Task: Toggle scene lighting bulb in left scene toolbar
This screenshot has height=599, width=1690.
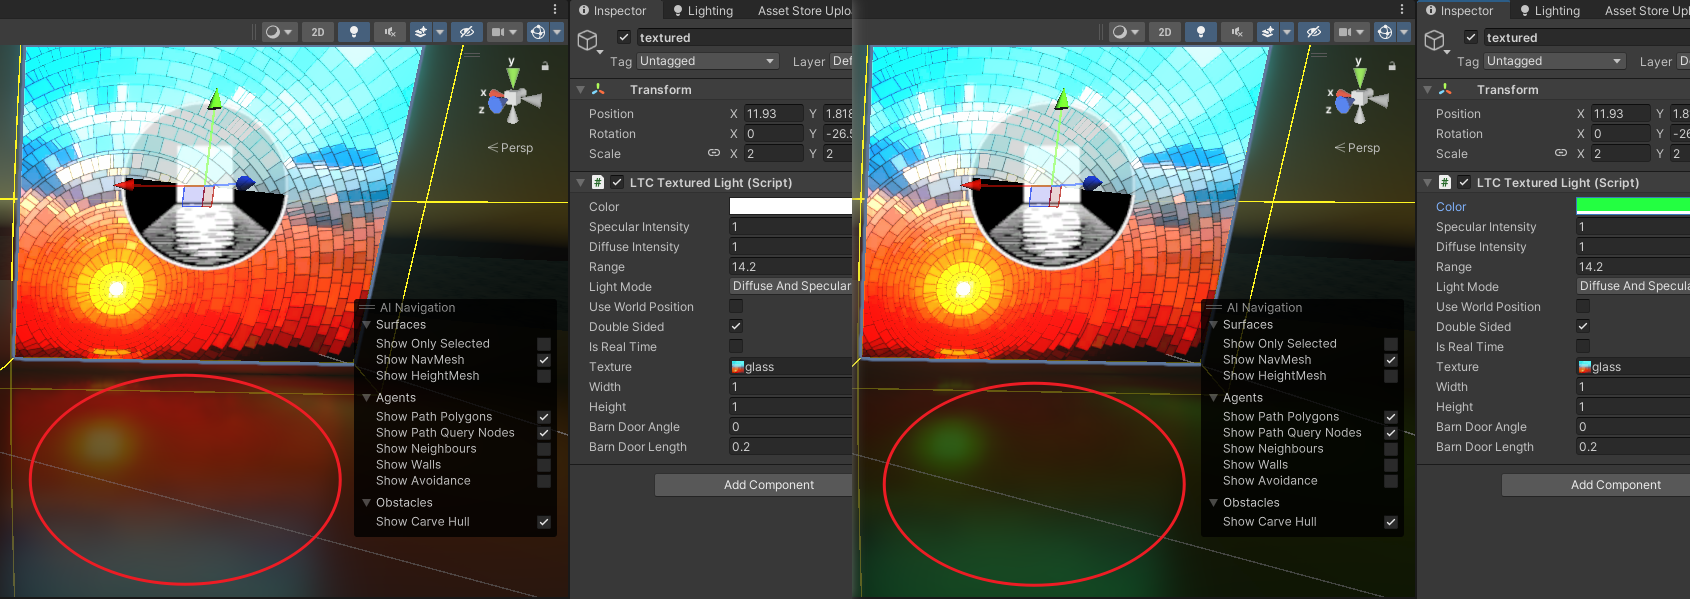Action: coord(353,32)
